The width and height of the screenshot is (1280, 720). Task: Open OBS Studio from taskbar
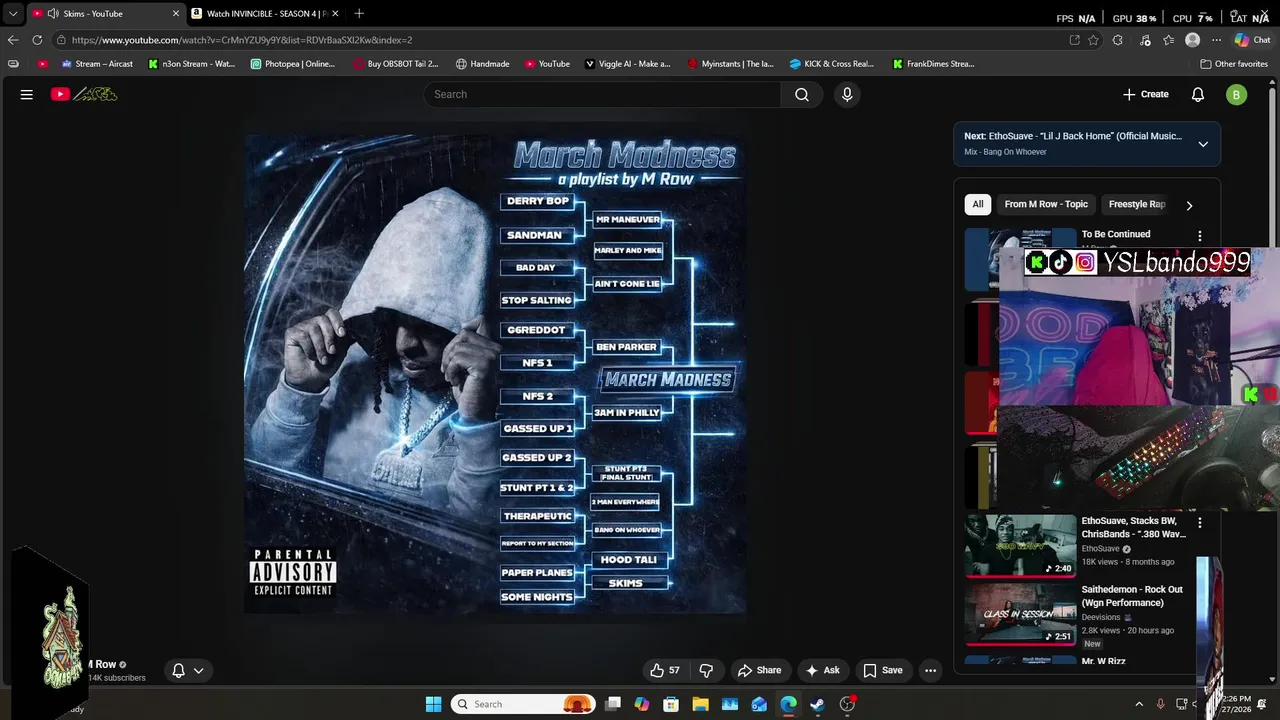tap(847, 704)
